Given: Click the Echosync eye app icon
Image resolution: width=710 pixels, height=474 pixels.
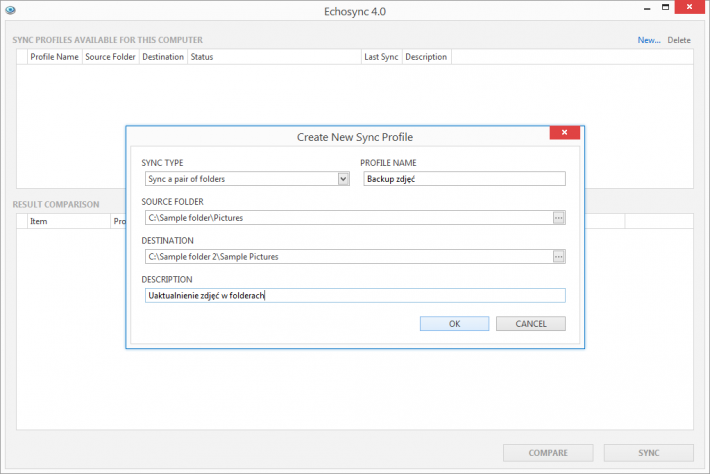Looking at the screenshot, I should [10, 10].
